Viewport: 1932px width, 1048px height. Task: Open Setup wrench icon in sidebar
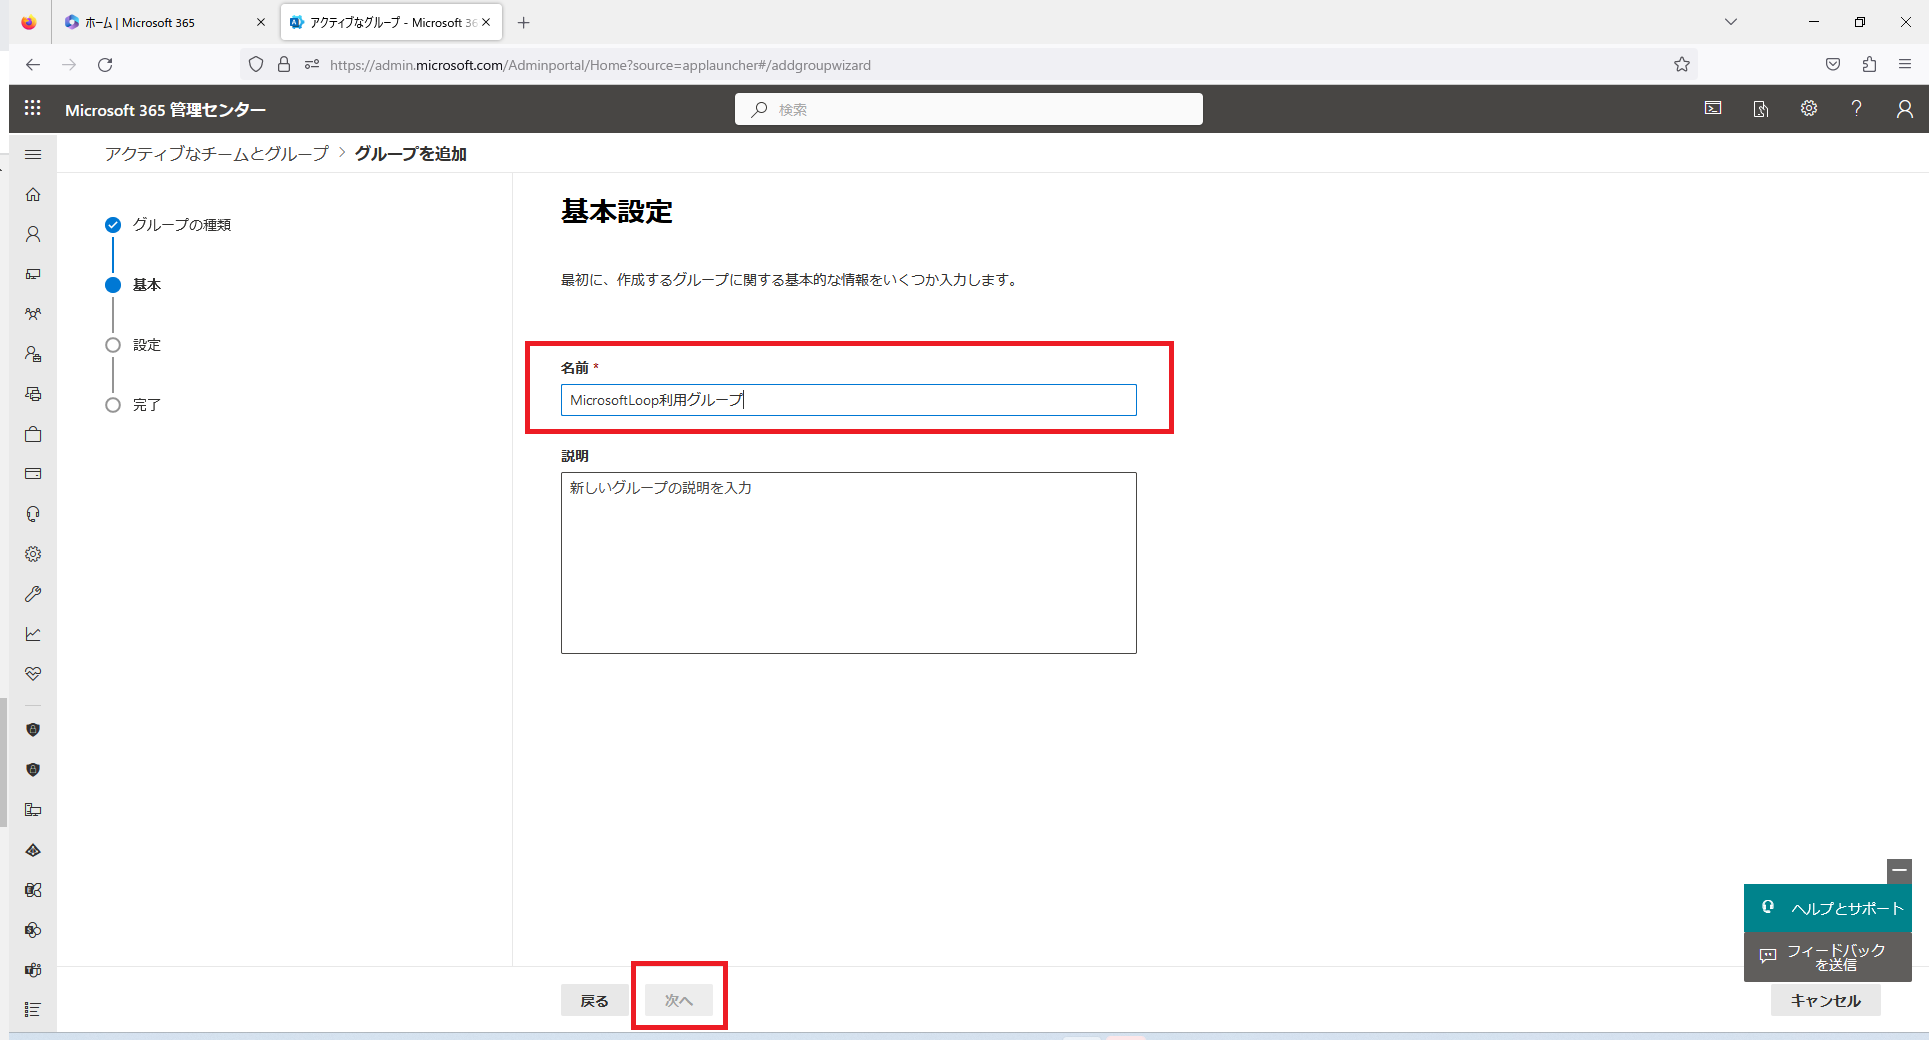[x=33, y=594]
